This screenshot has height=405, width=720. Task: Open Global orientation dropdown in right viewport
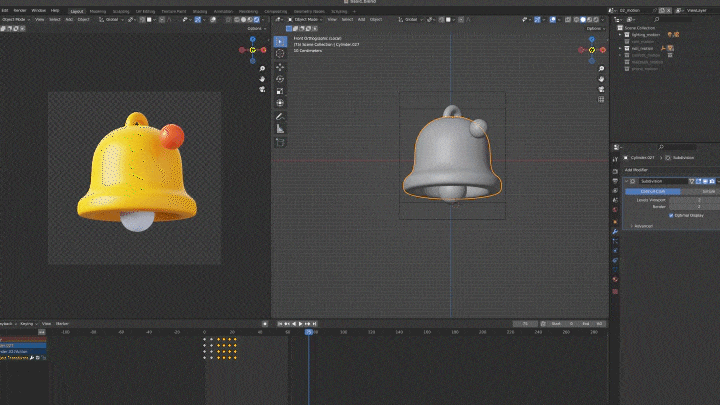[411, 20]
